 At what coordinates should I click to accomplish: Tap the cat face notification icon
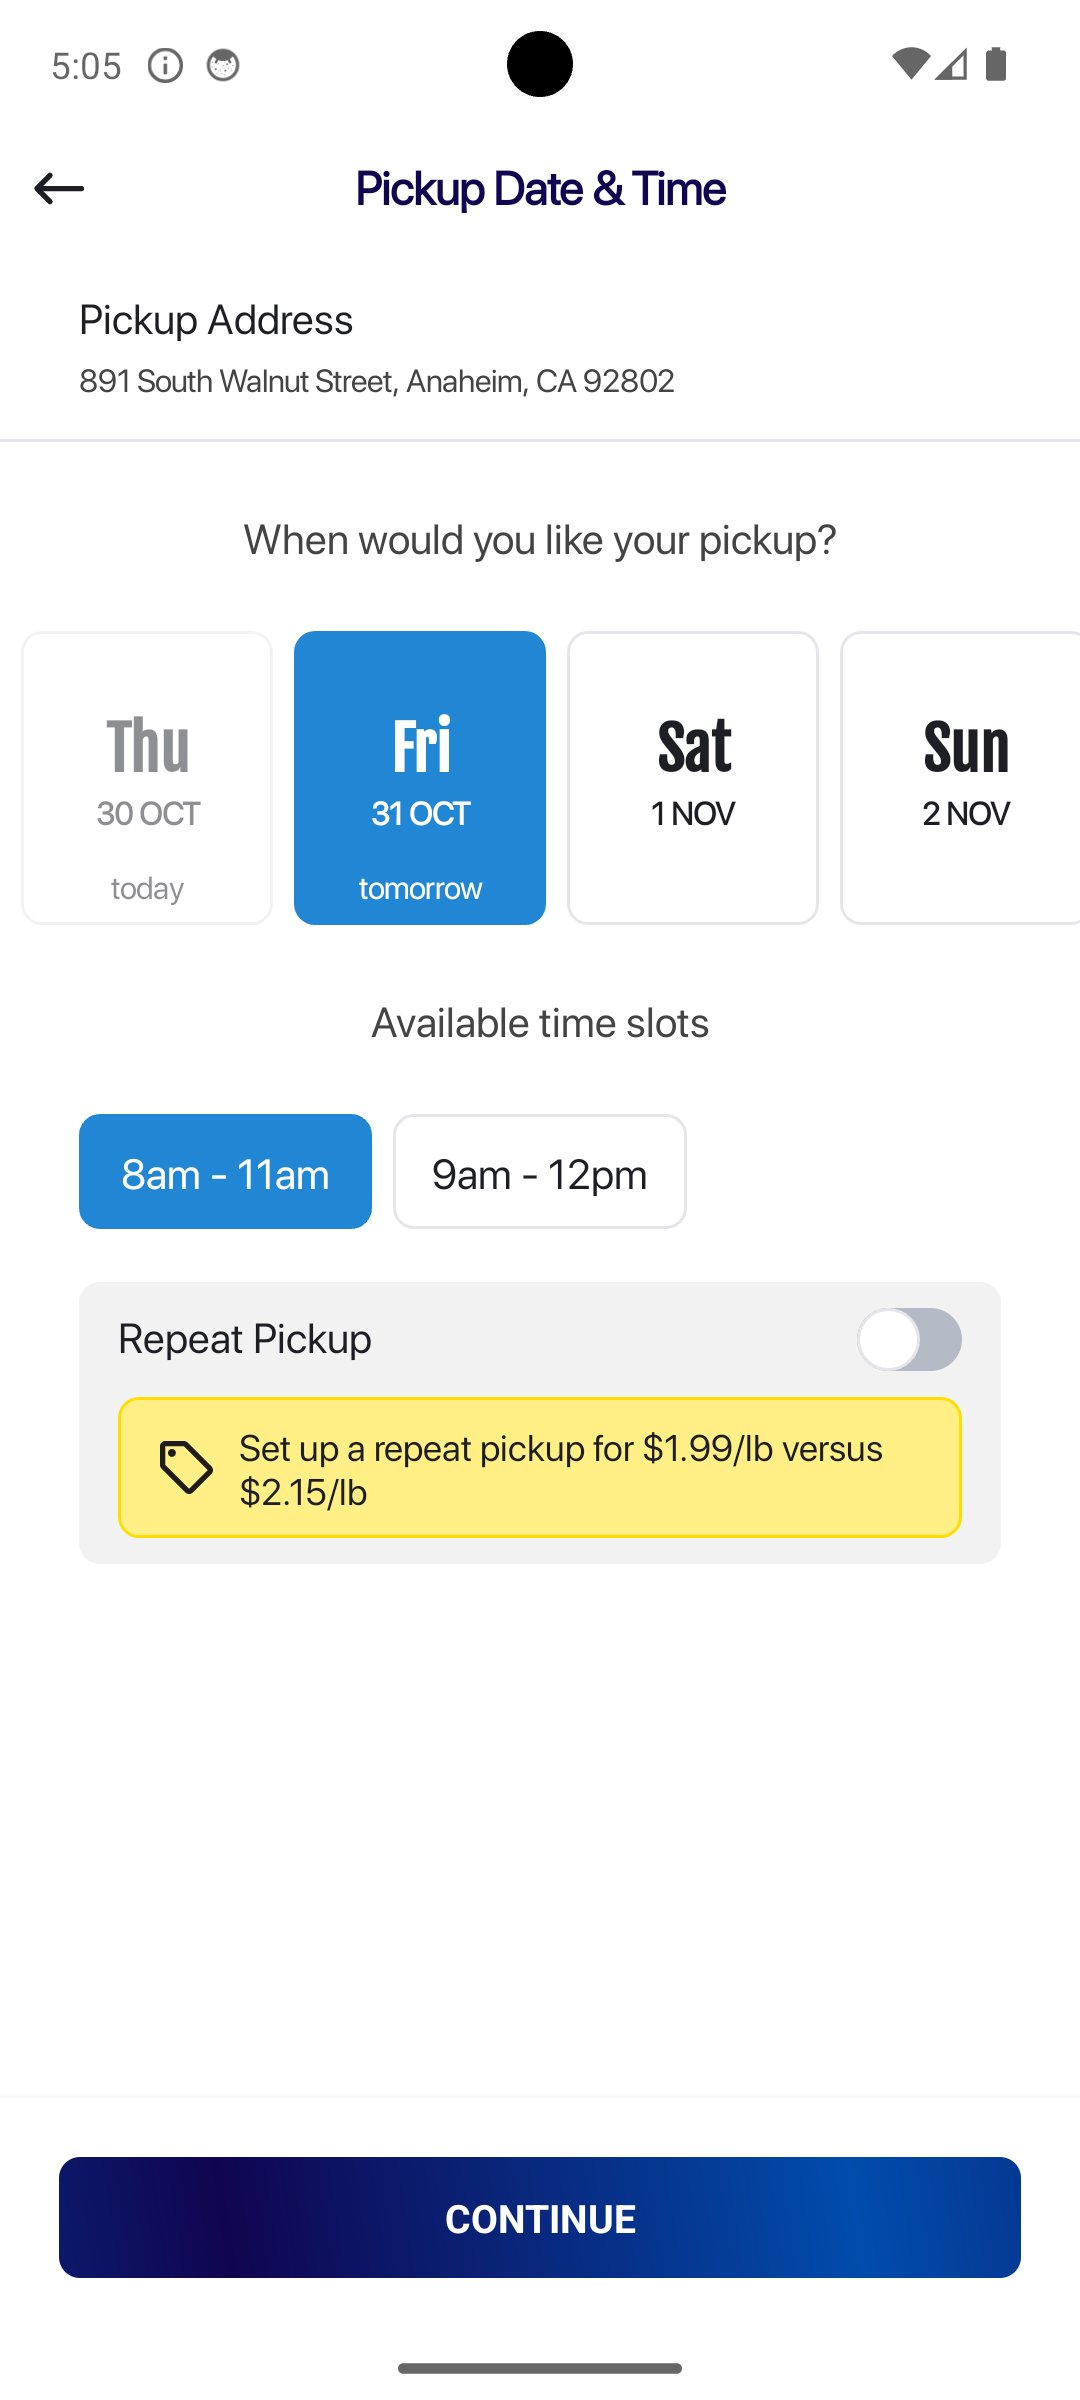pyautogui.click(x=222, y=66)
